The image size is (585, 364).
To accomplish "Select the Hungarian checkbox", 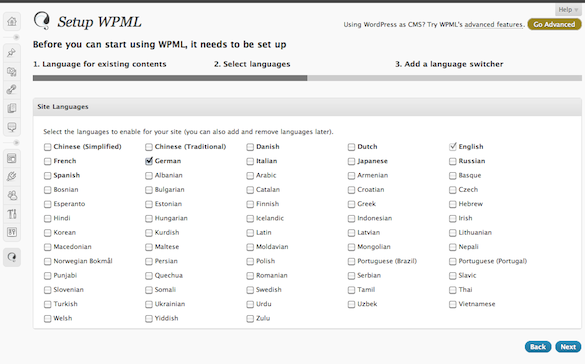I will (149, 219).
